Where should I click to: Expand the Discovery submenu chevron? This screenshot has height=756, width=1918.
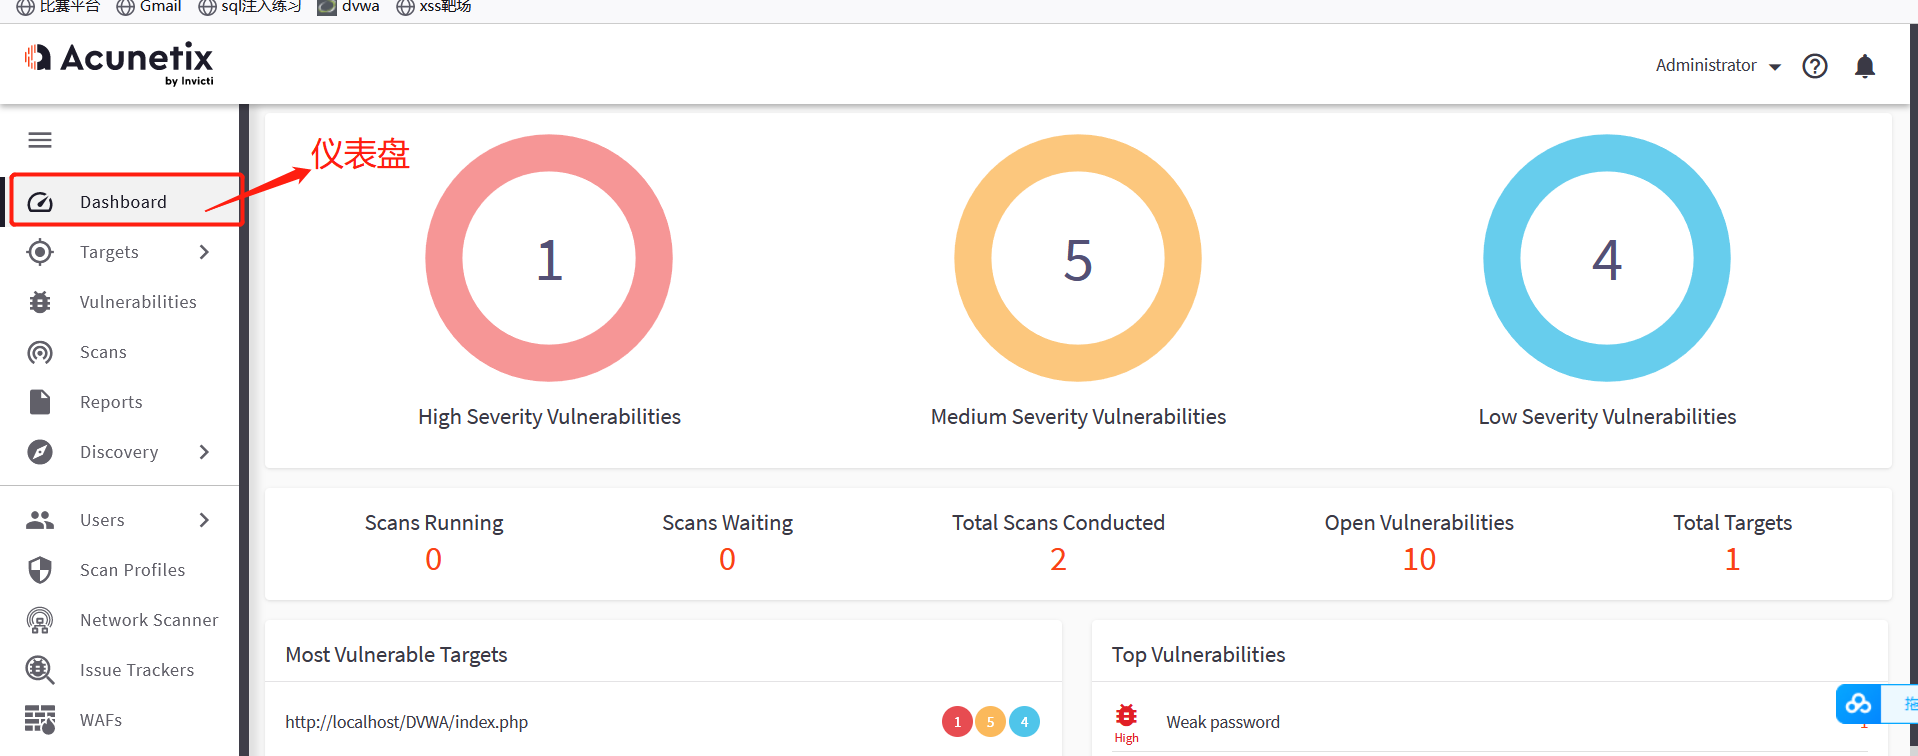click(x=204, y=452)
